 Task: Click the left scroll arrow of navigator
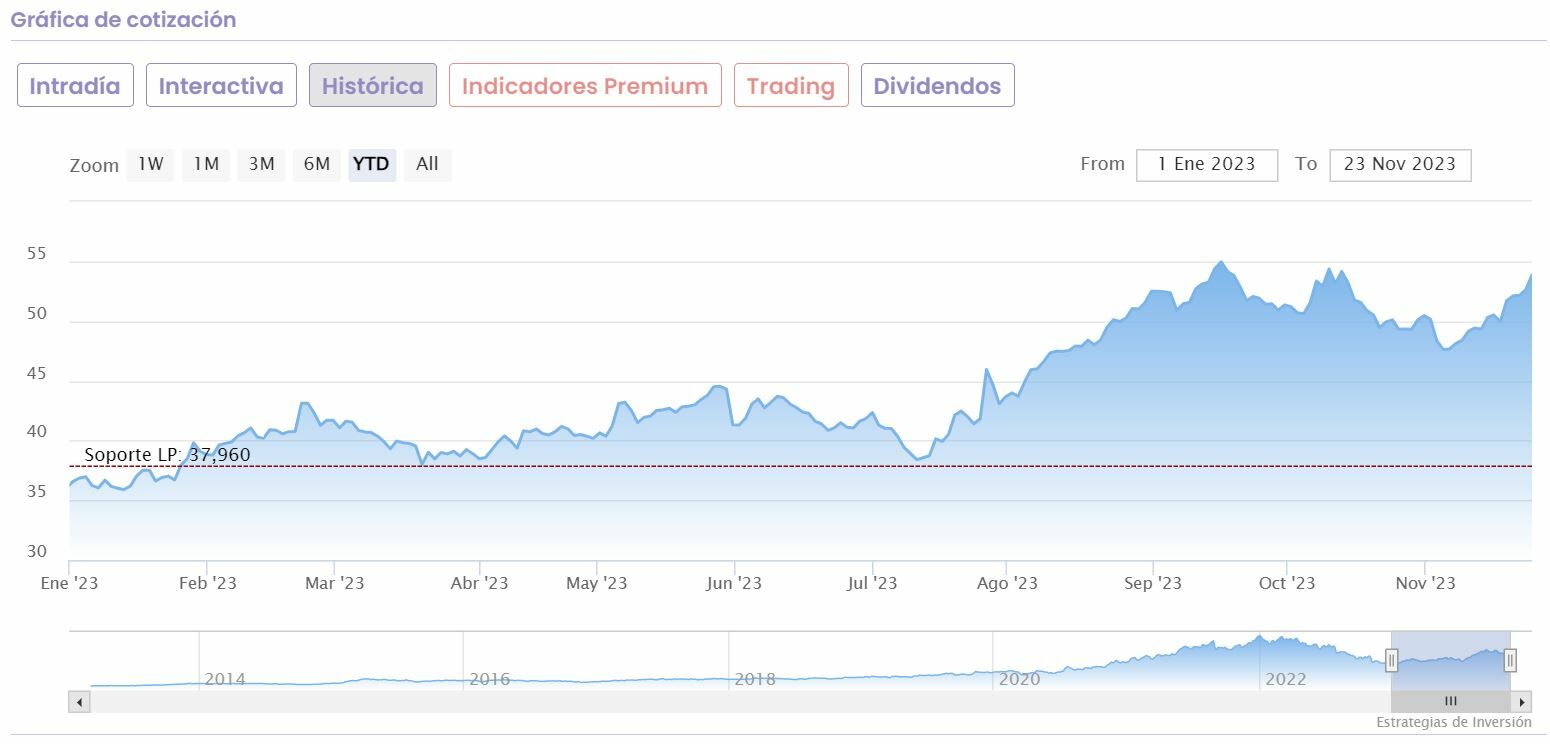point(79,702)
